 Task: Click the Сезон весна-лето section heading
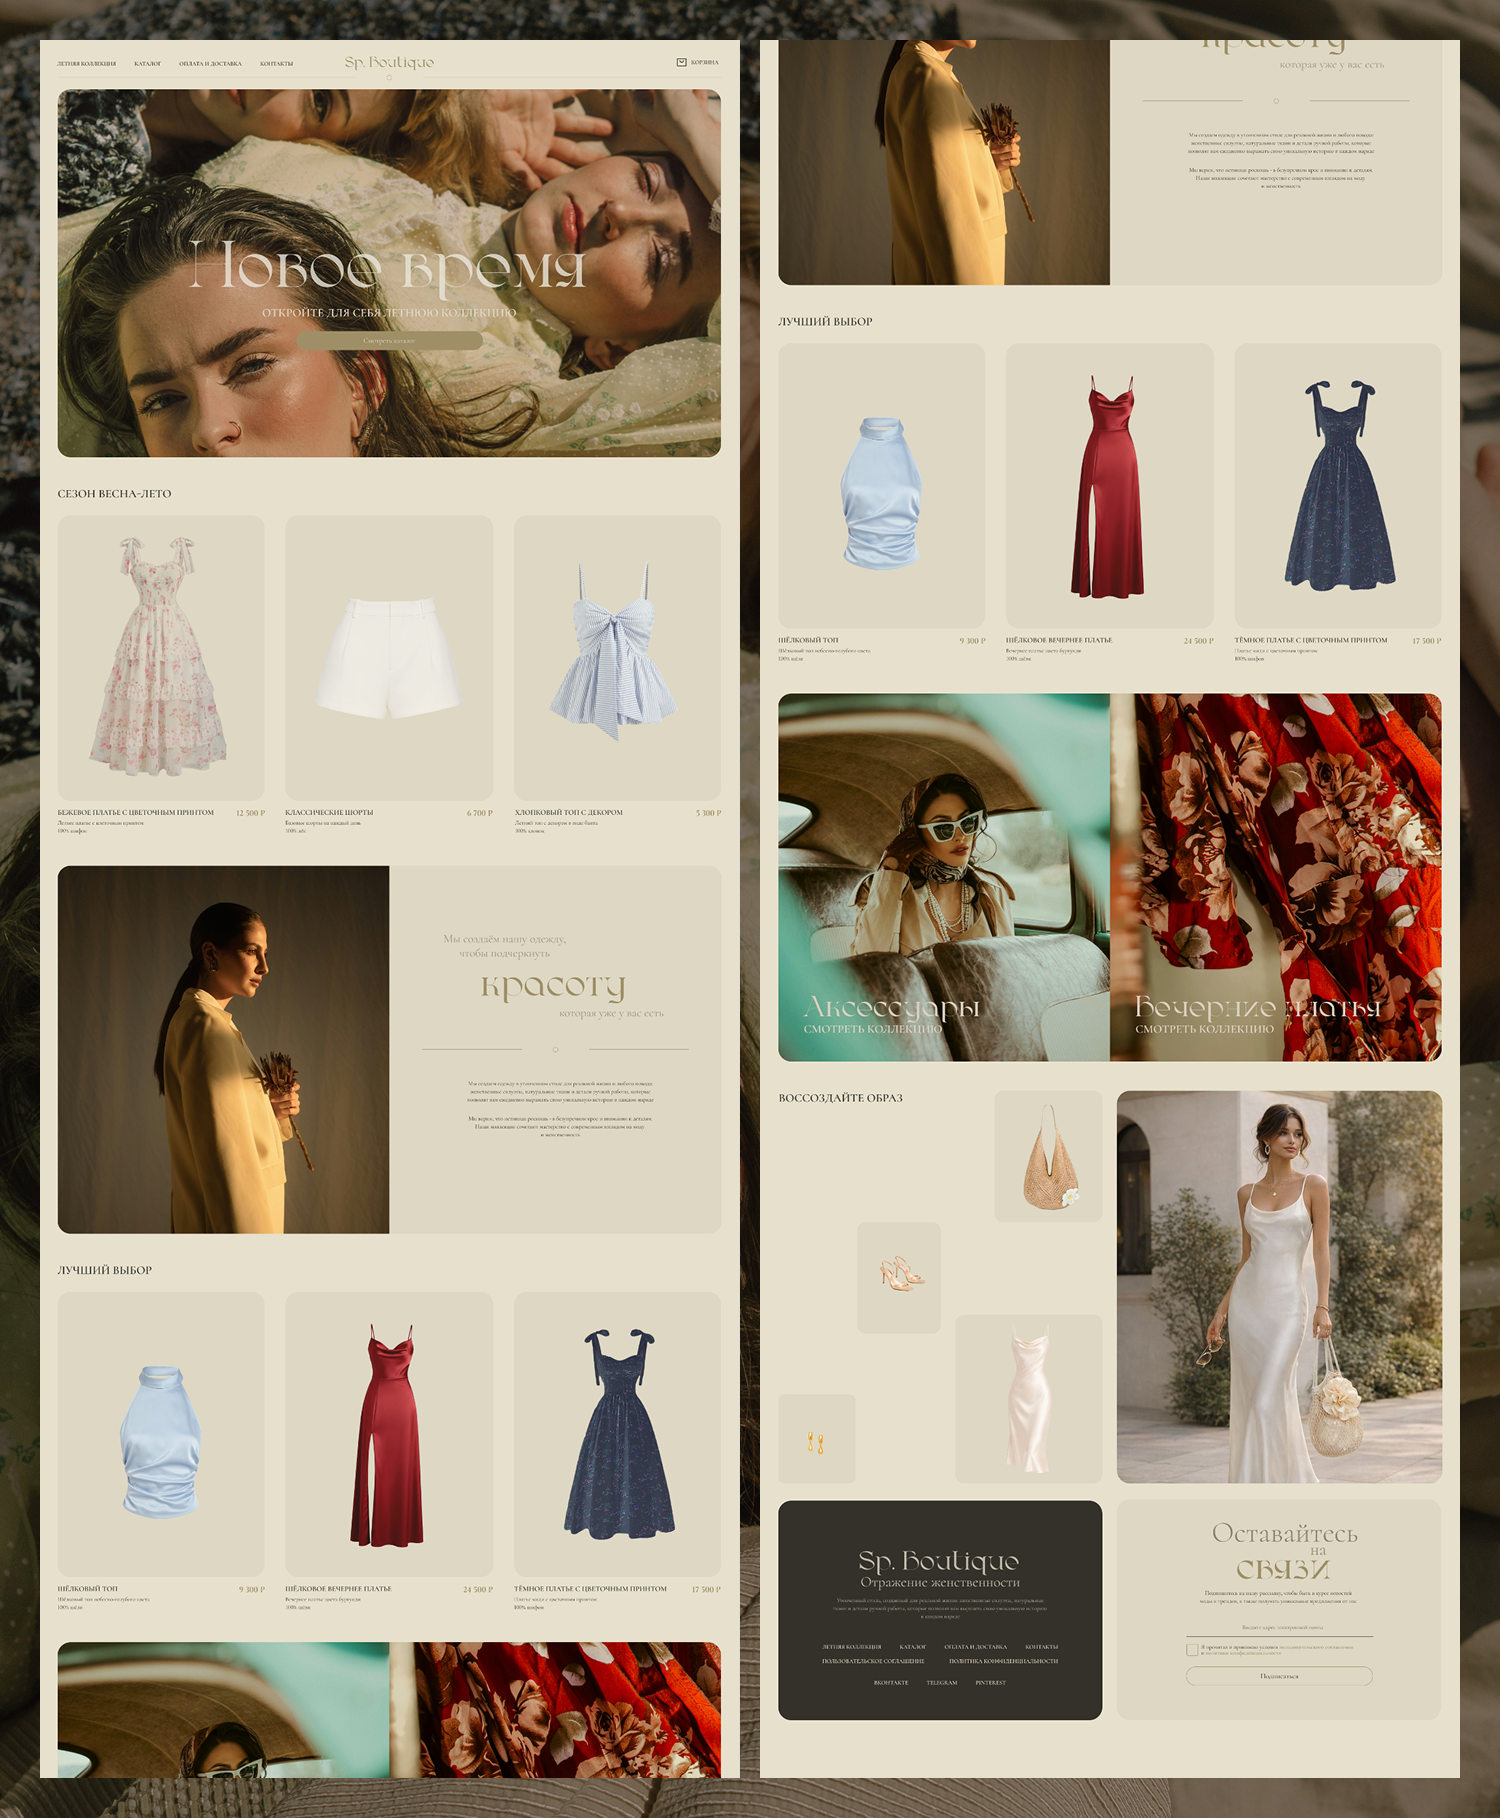pyautogui.click(x=115, y=494)
